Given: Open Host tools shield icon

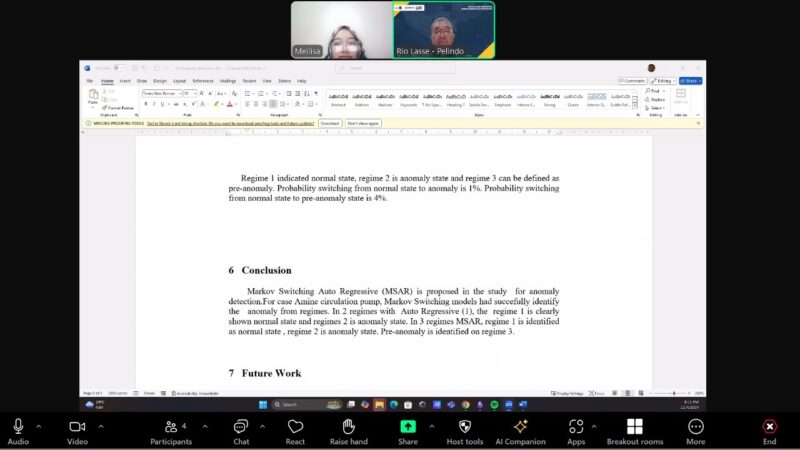Looking at the screenshot, I should [x=464, y=430].
